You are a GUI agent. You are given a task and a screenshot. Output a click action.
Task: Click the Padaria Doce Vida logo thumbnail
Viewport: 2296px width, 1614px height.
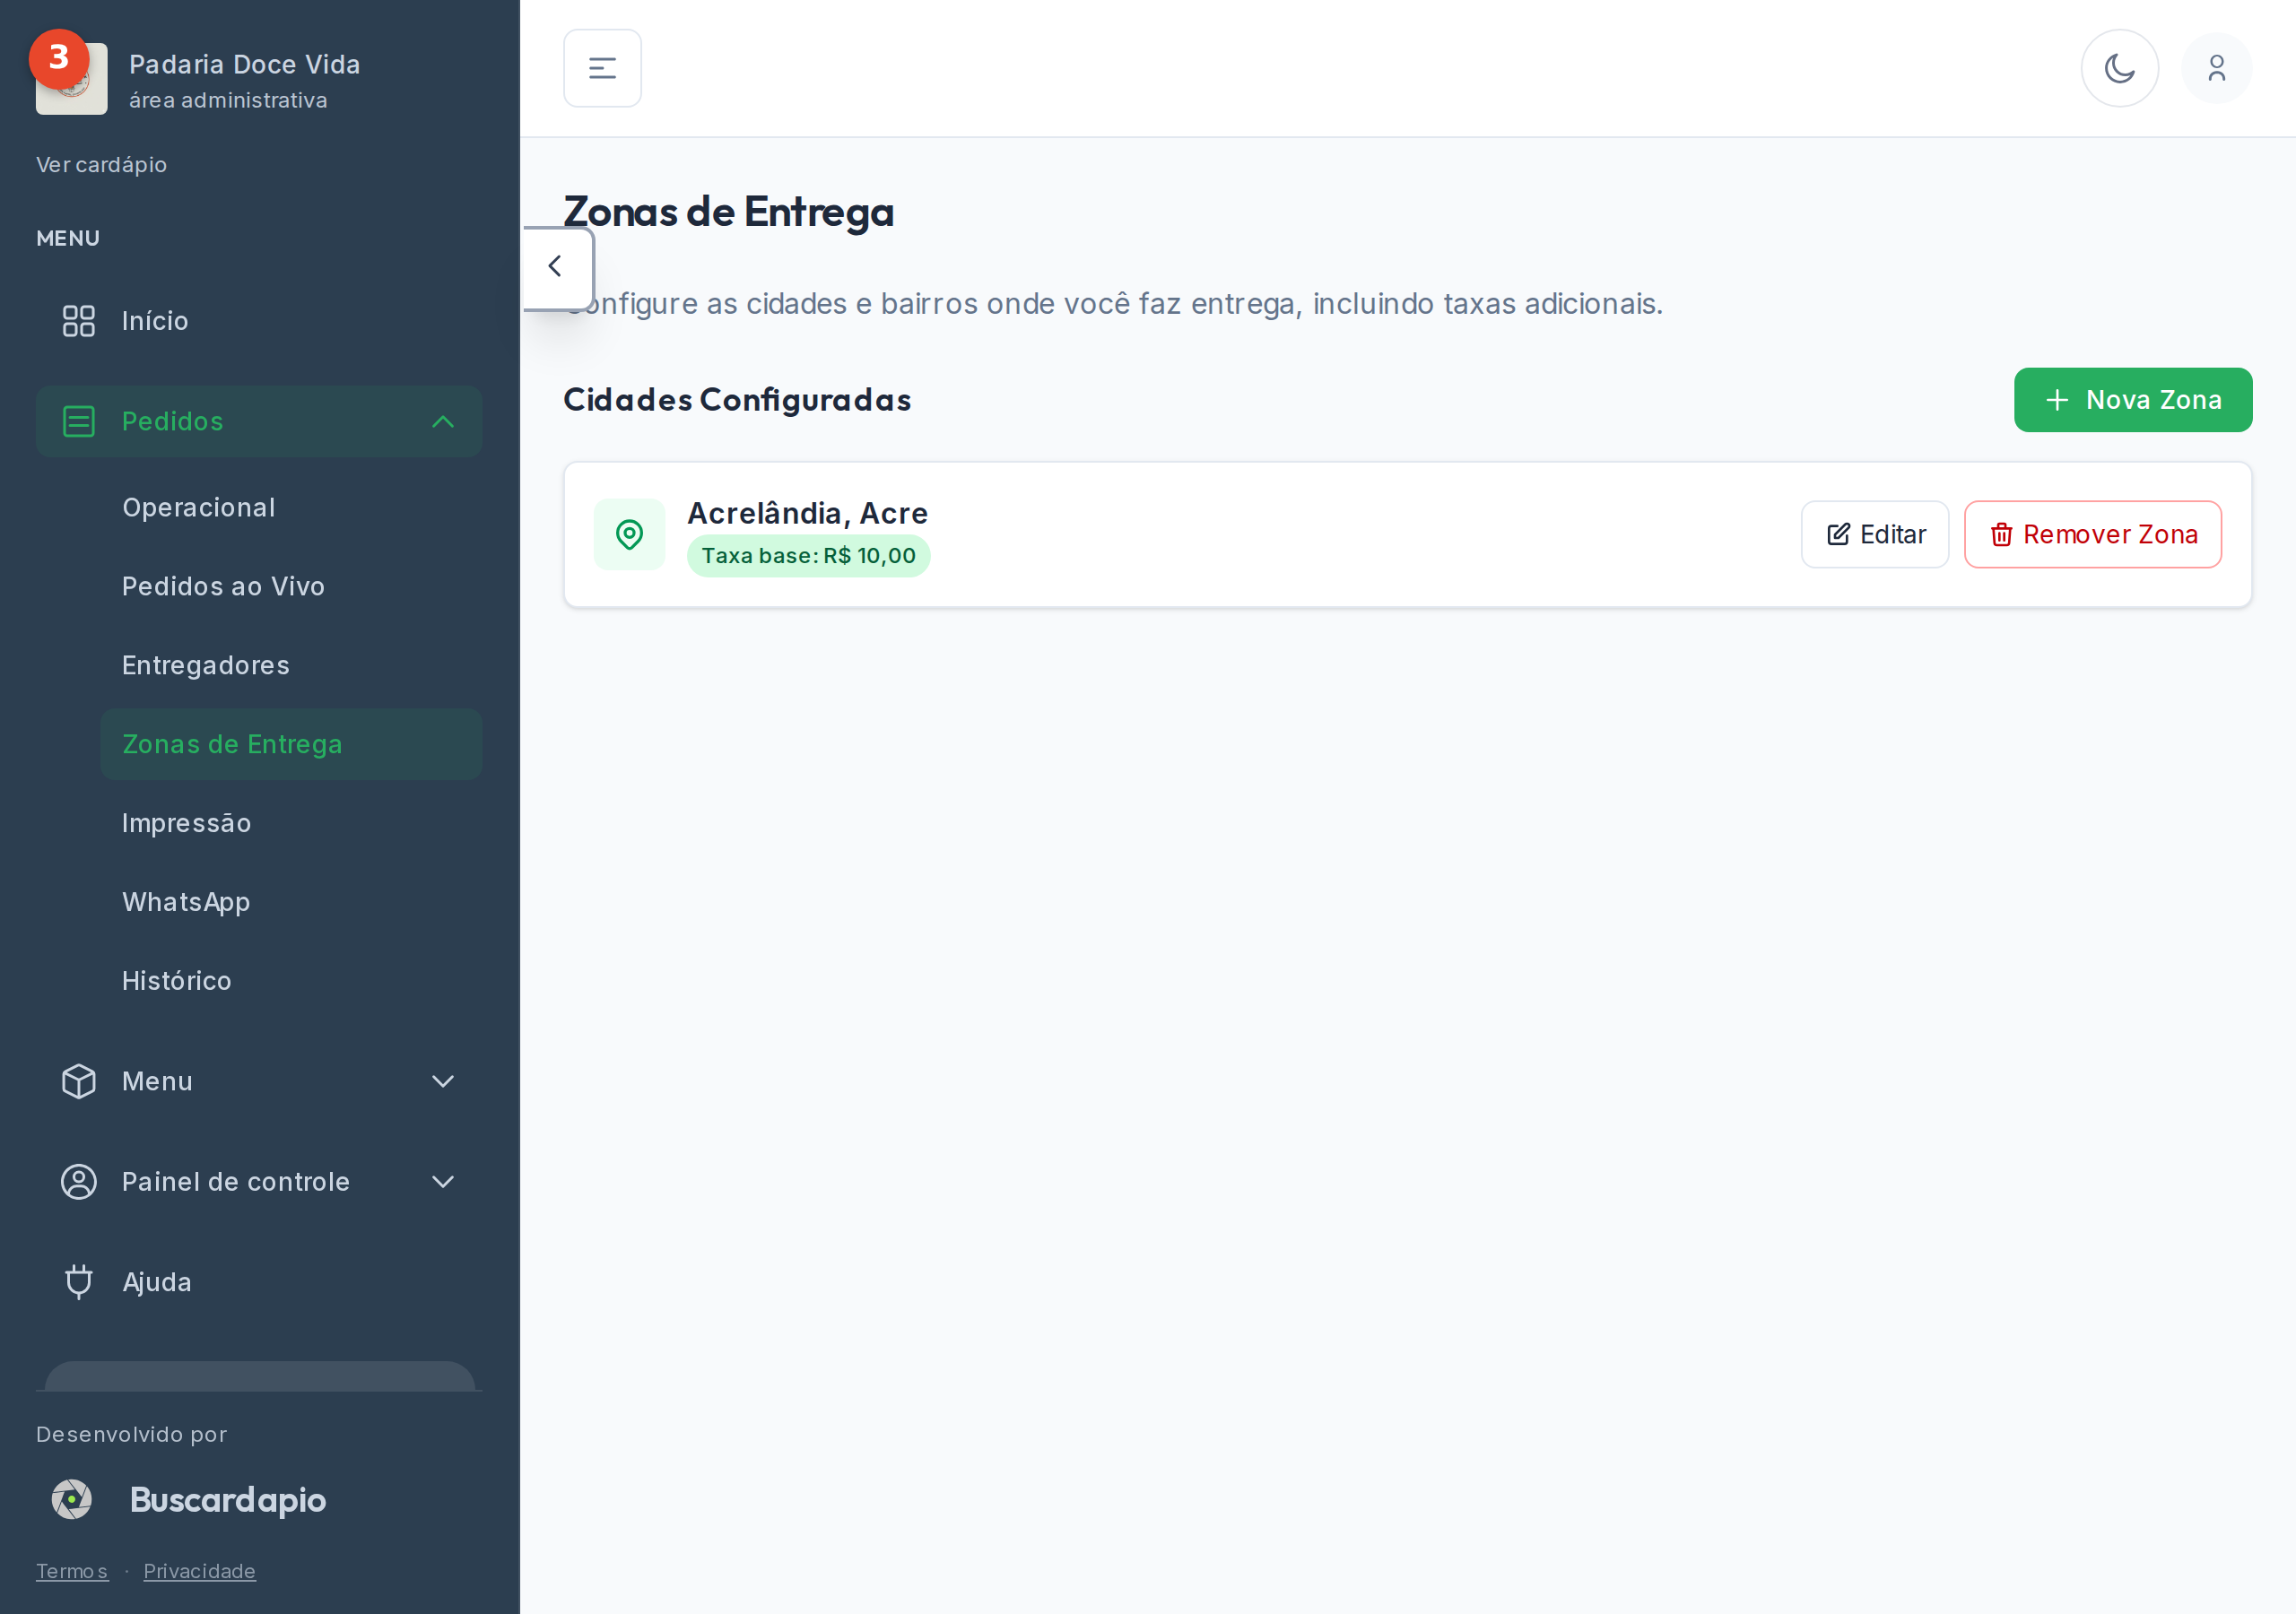[72, 79]
